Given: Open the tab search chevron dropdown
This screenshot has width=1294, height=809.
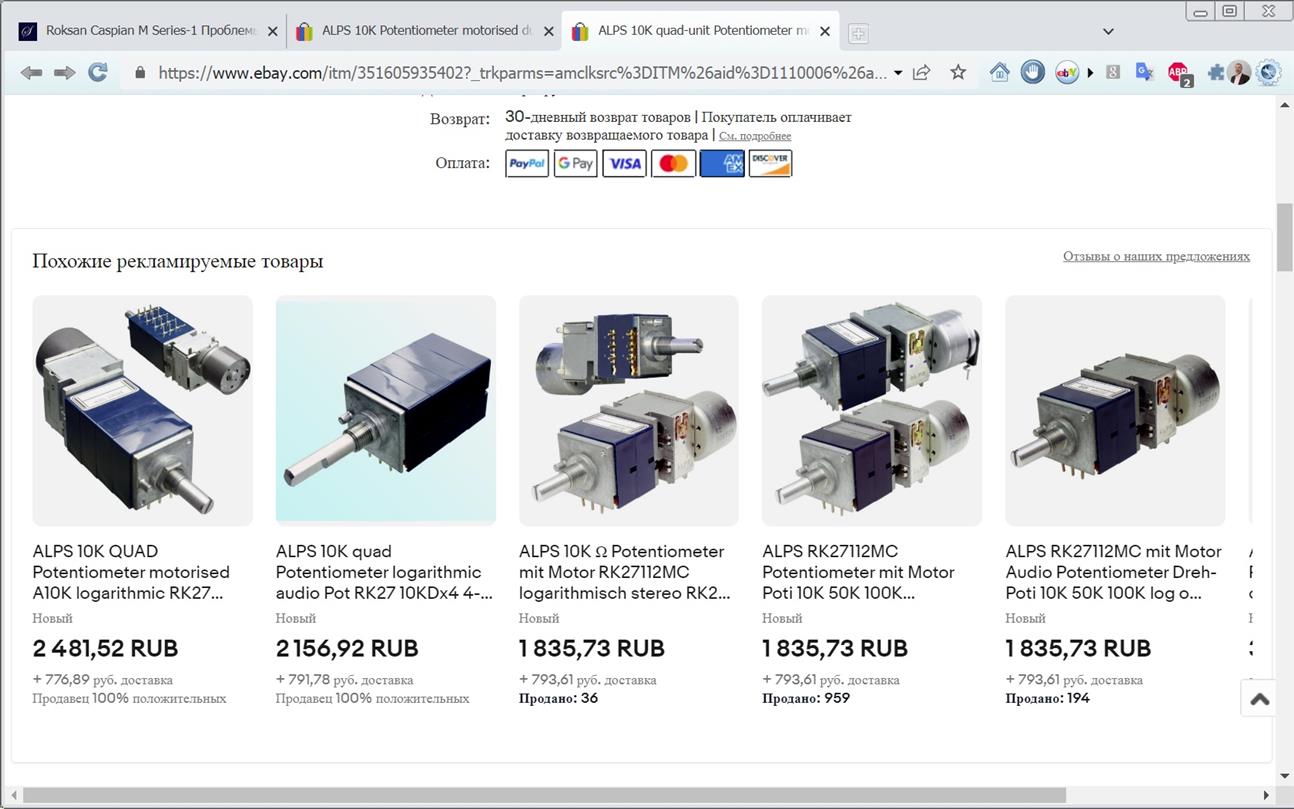Looking at the screenshot, I should point(1108,31).
